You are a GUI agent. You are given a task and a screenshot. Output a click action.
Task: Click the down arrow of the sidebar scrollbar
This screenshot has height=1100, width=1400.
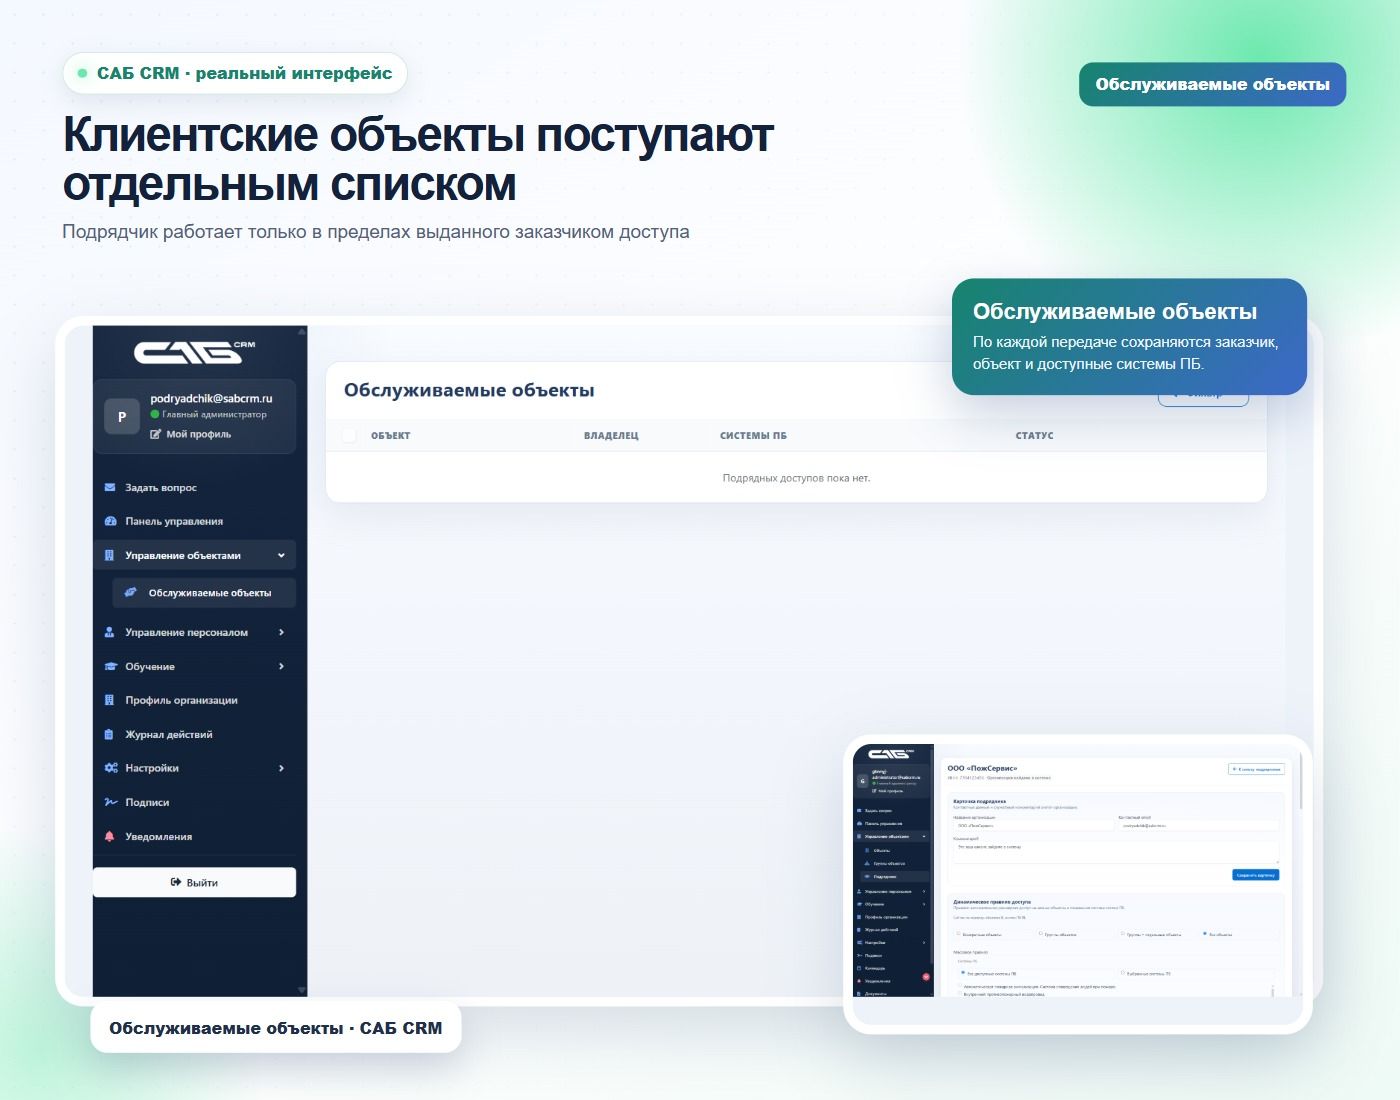click(x=302, y=990)
